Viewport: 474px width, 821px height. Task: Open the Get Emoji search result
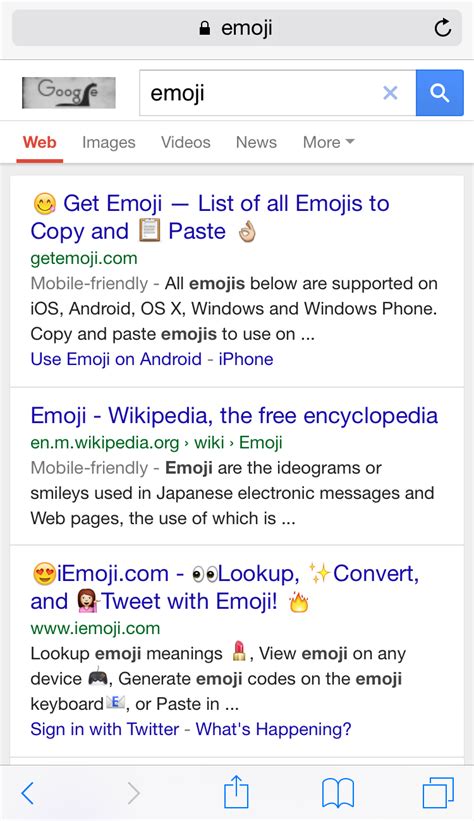210,217
